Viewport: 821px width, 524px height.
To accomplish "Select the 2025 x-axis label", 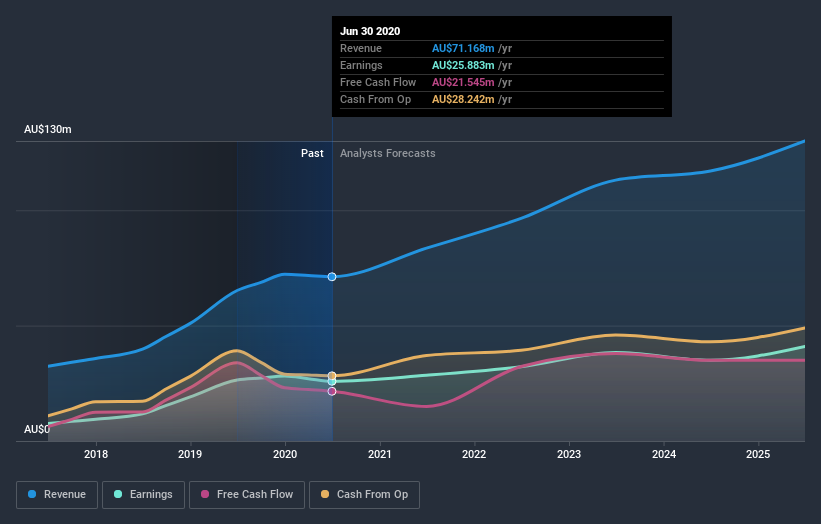I will (758, 454).
